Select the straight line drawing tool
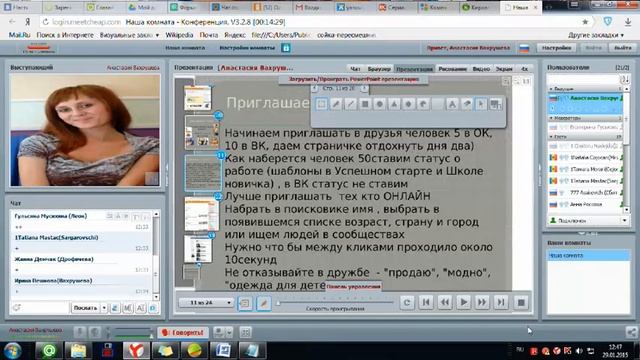Viewport: 640px width, 360px height. pos(350,104)
